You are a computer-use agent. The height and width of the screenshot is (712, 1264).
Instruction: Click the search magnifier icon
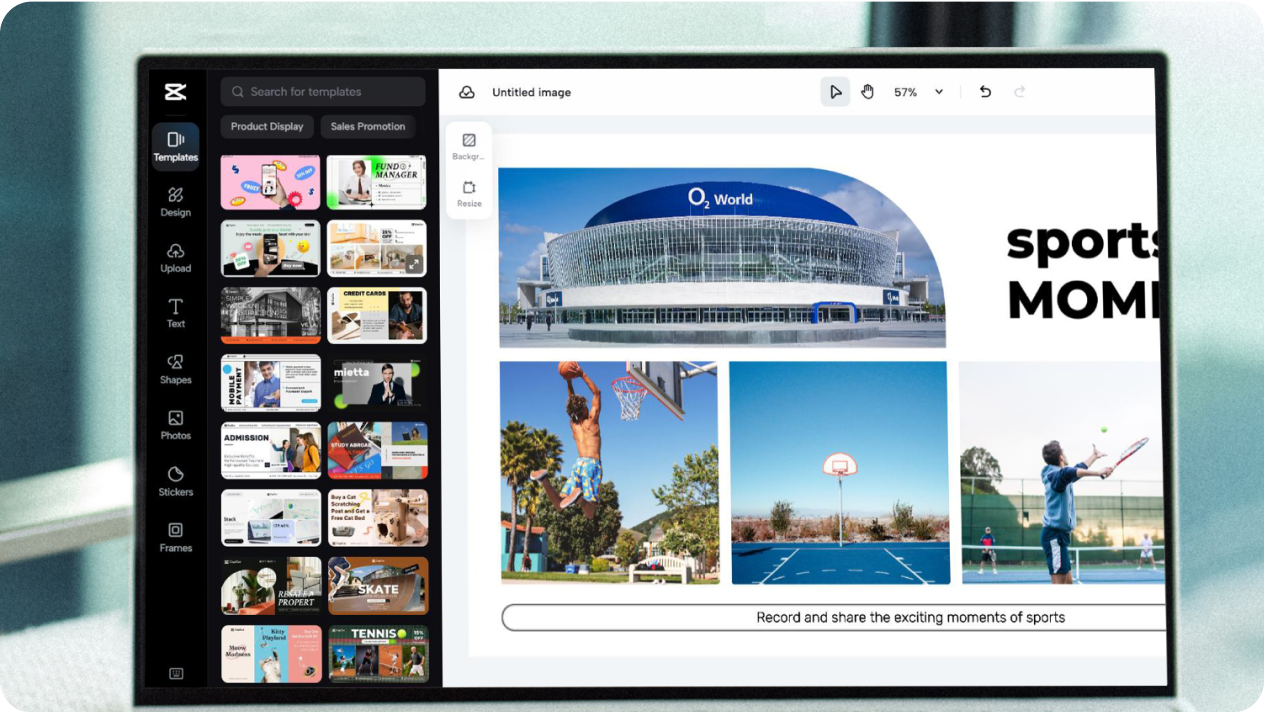click(x=238, y=92)
